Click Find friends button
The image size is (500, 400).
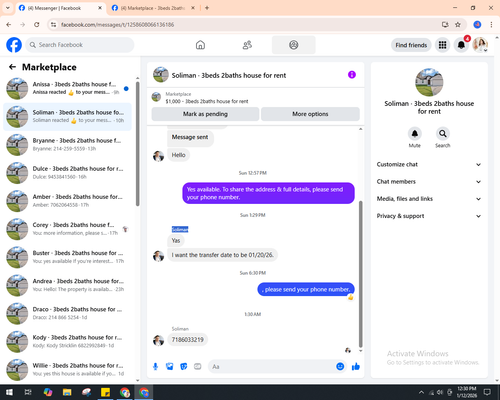coord(411,45)
